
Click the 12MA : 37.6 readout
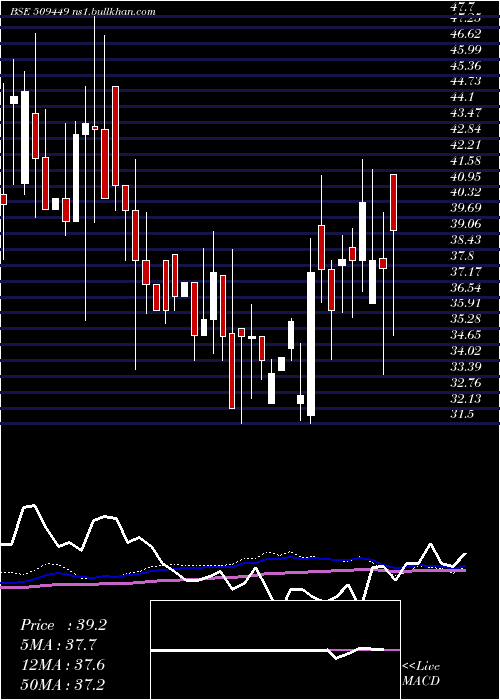pos(63,665)
